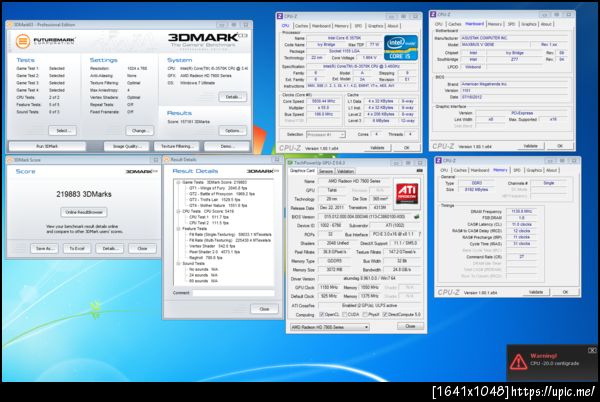Switch to the Validation tab in GPU-Z

tap(345, 171)
